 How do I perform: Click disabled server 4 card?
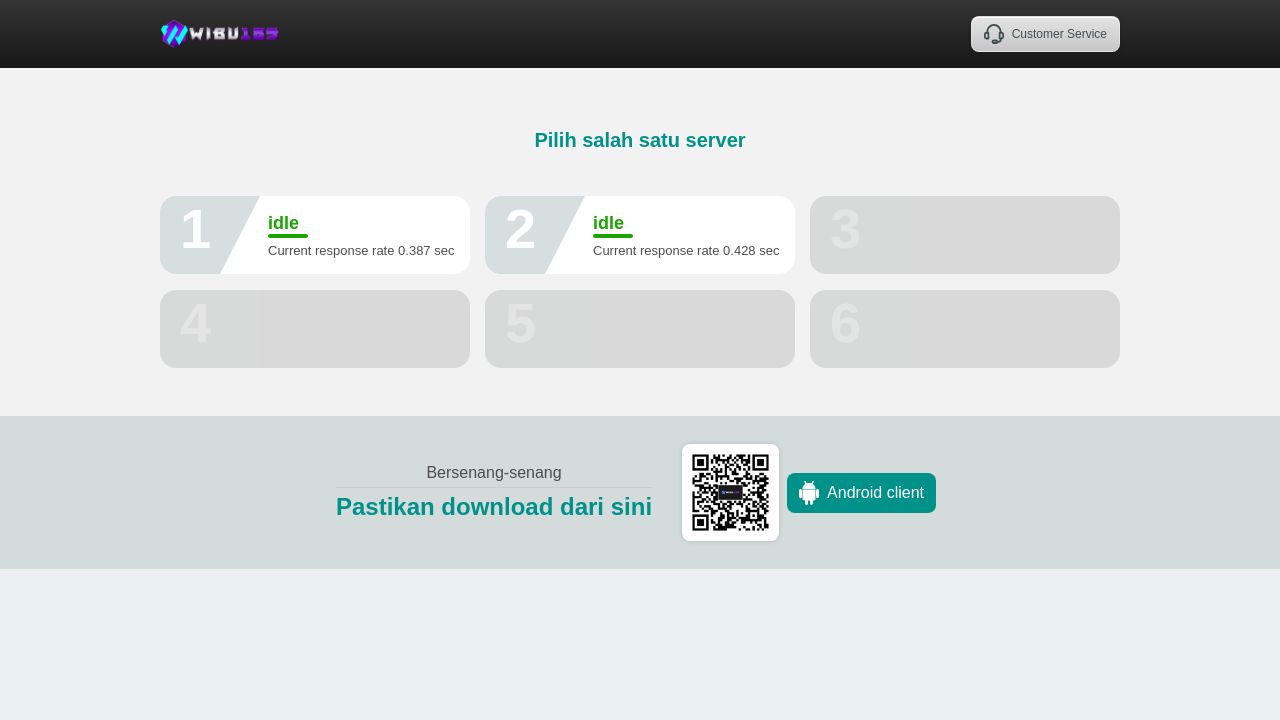pos(315,329)
